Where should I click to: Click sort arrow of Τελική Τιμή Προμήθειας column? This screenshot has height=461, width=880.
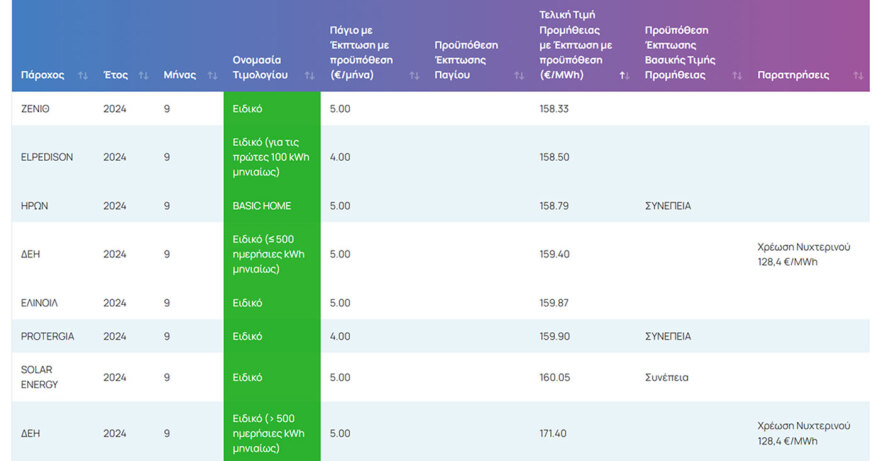623,75
